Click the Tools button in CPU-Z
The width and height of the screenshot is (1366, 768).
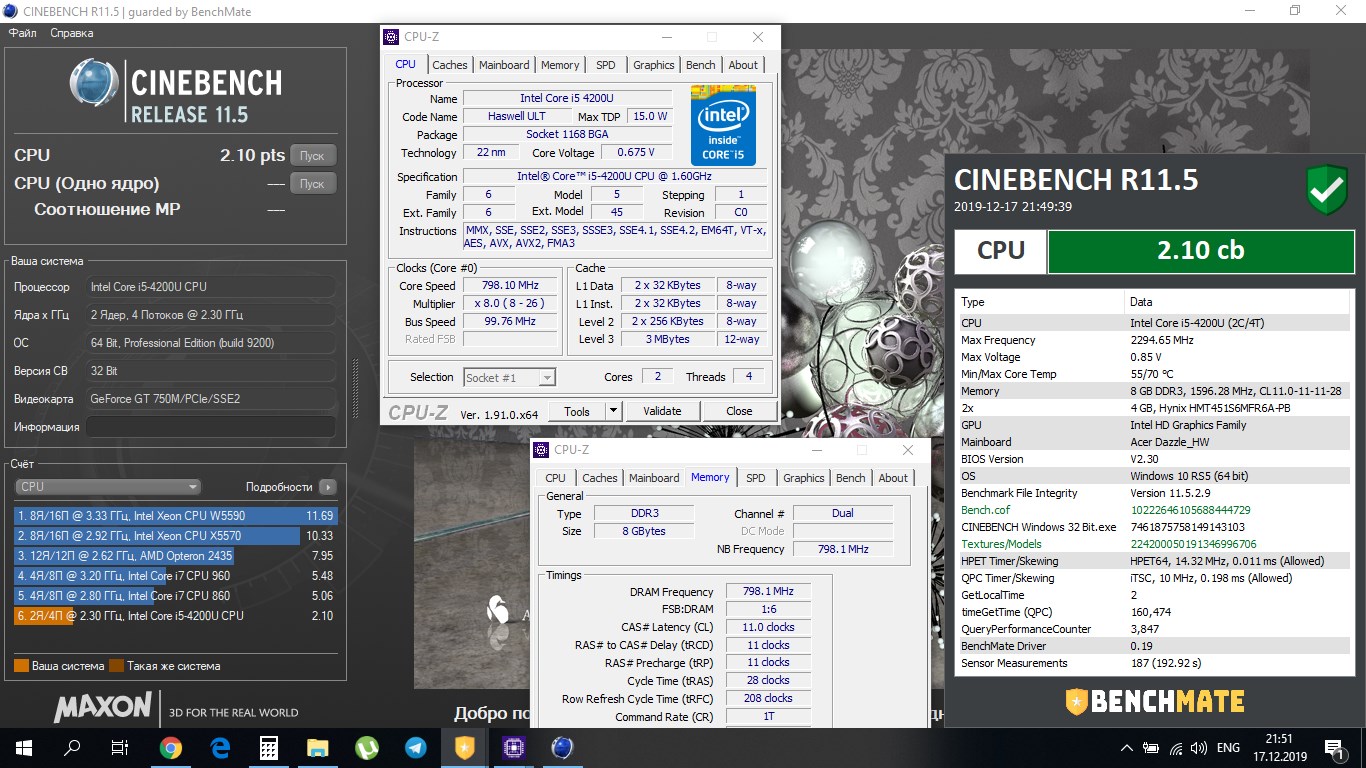[x=577, y=411]
